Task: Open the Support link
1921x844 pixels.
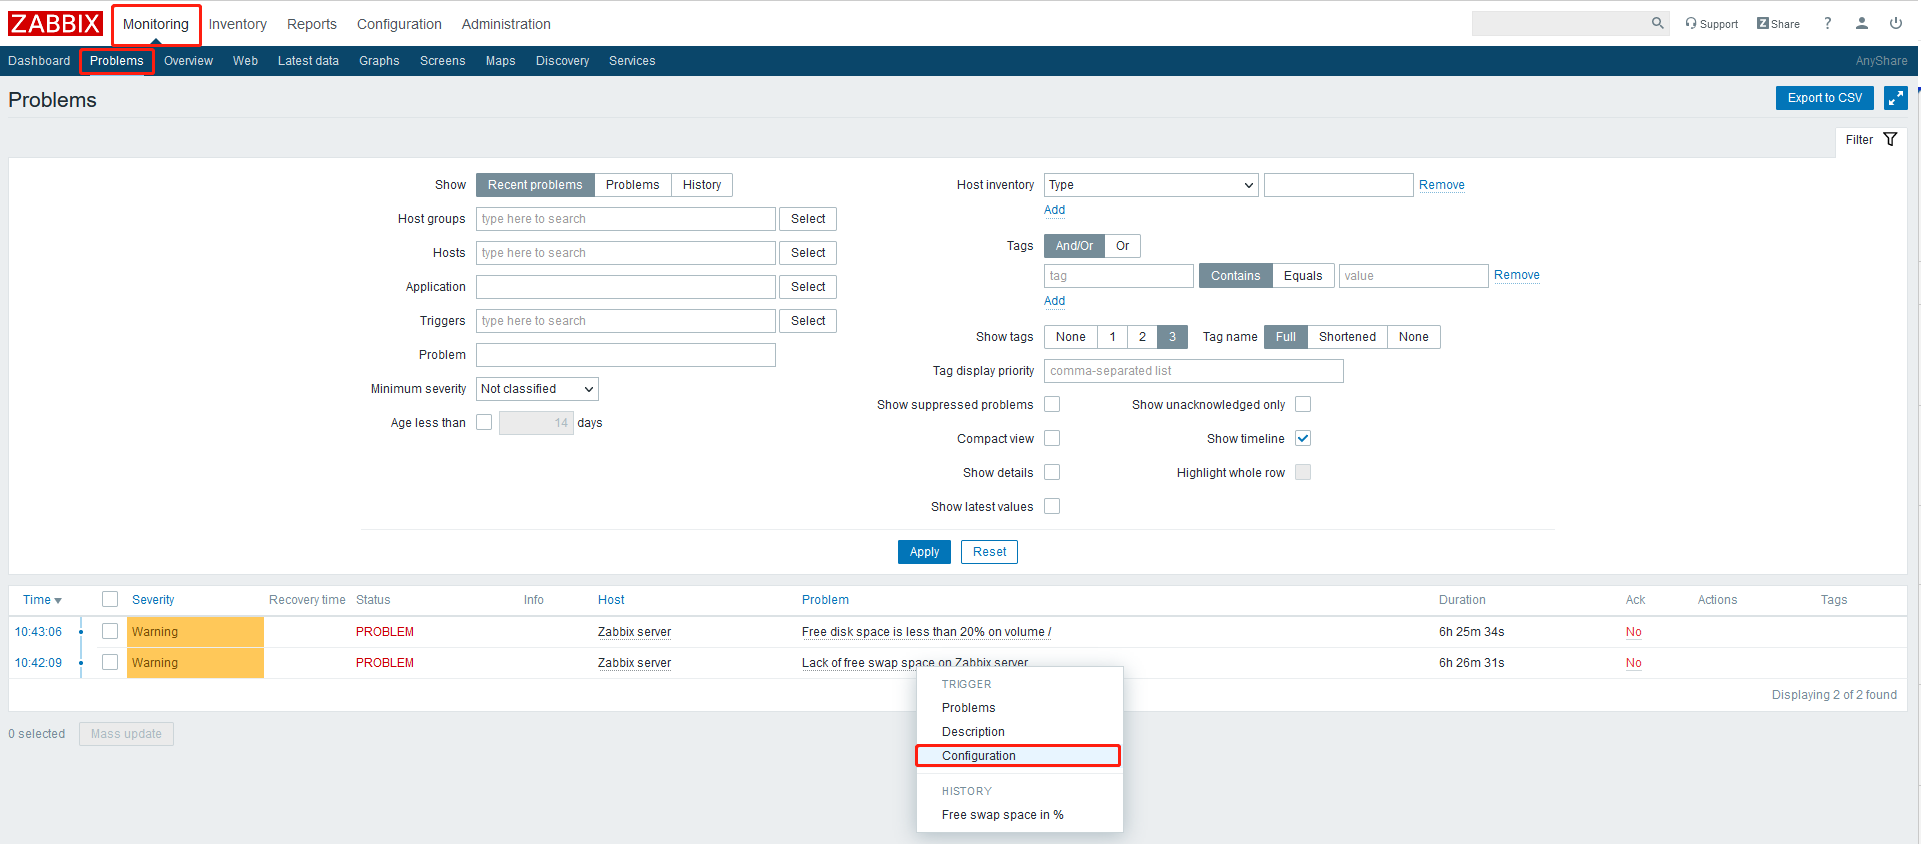Action: click(x=1711, y=24)
